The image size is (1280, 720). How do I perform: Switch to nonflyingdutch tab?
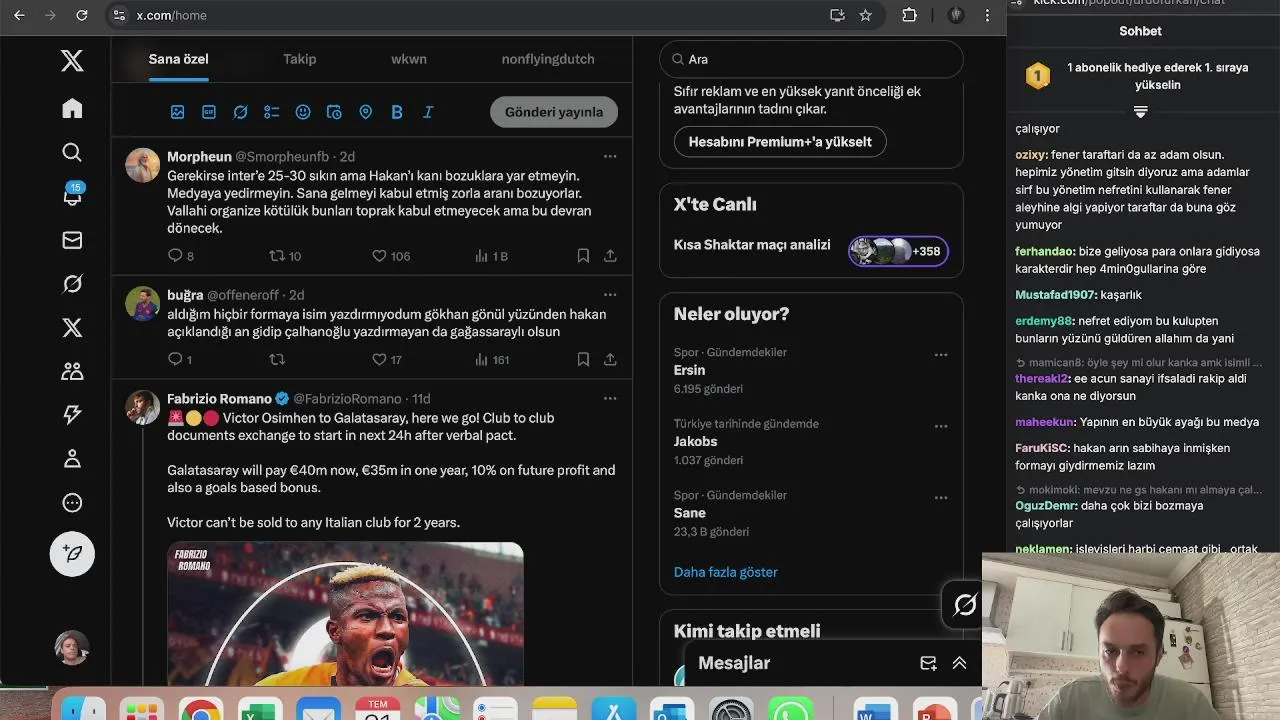[548, 59]
